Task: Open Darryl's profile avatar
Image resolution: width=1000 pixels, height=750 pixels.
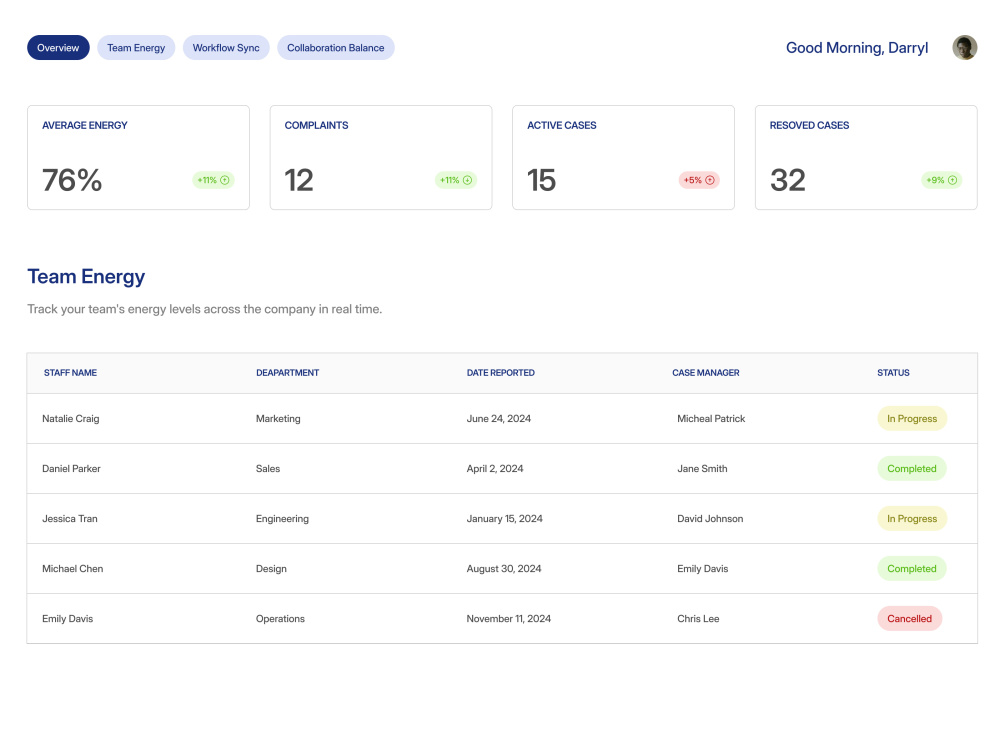Action: click(x=964, y=48)
